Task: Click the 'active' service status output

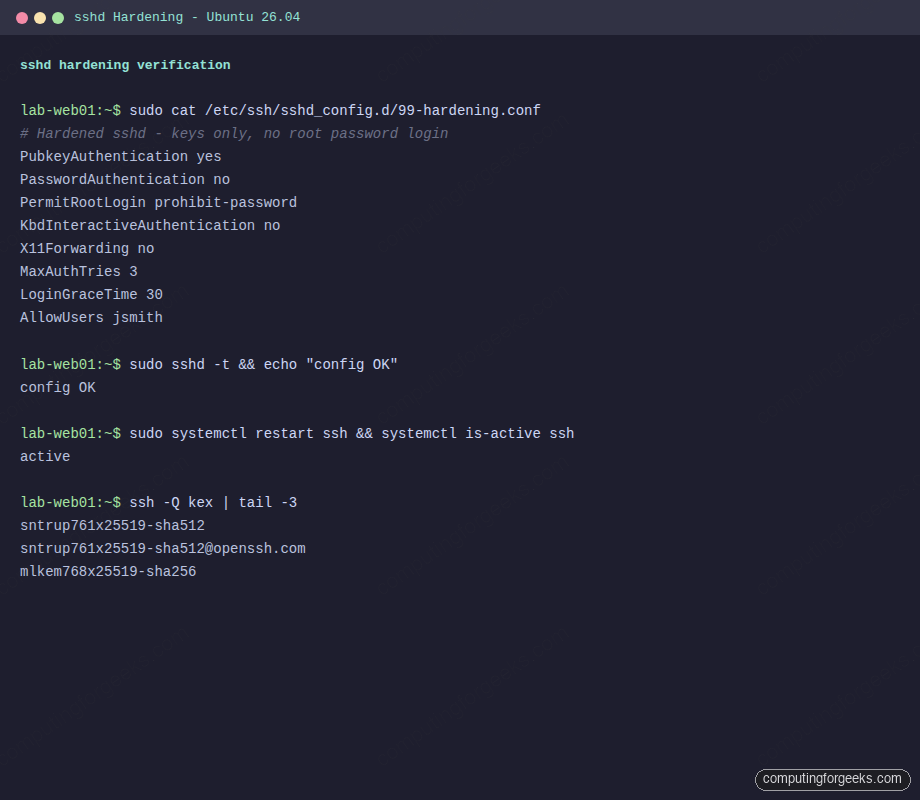Action: 42,456
